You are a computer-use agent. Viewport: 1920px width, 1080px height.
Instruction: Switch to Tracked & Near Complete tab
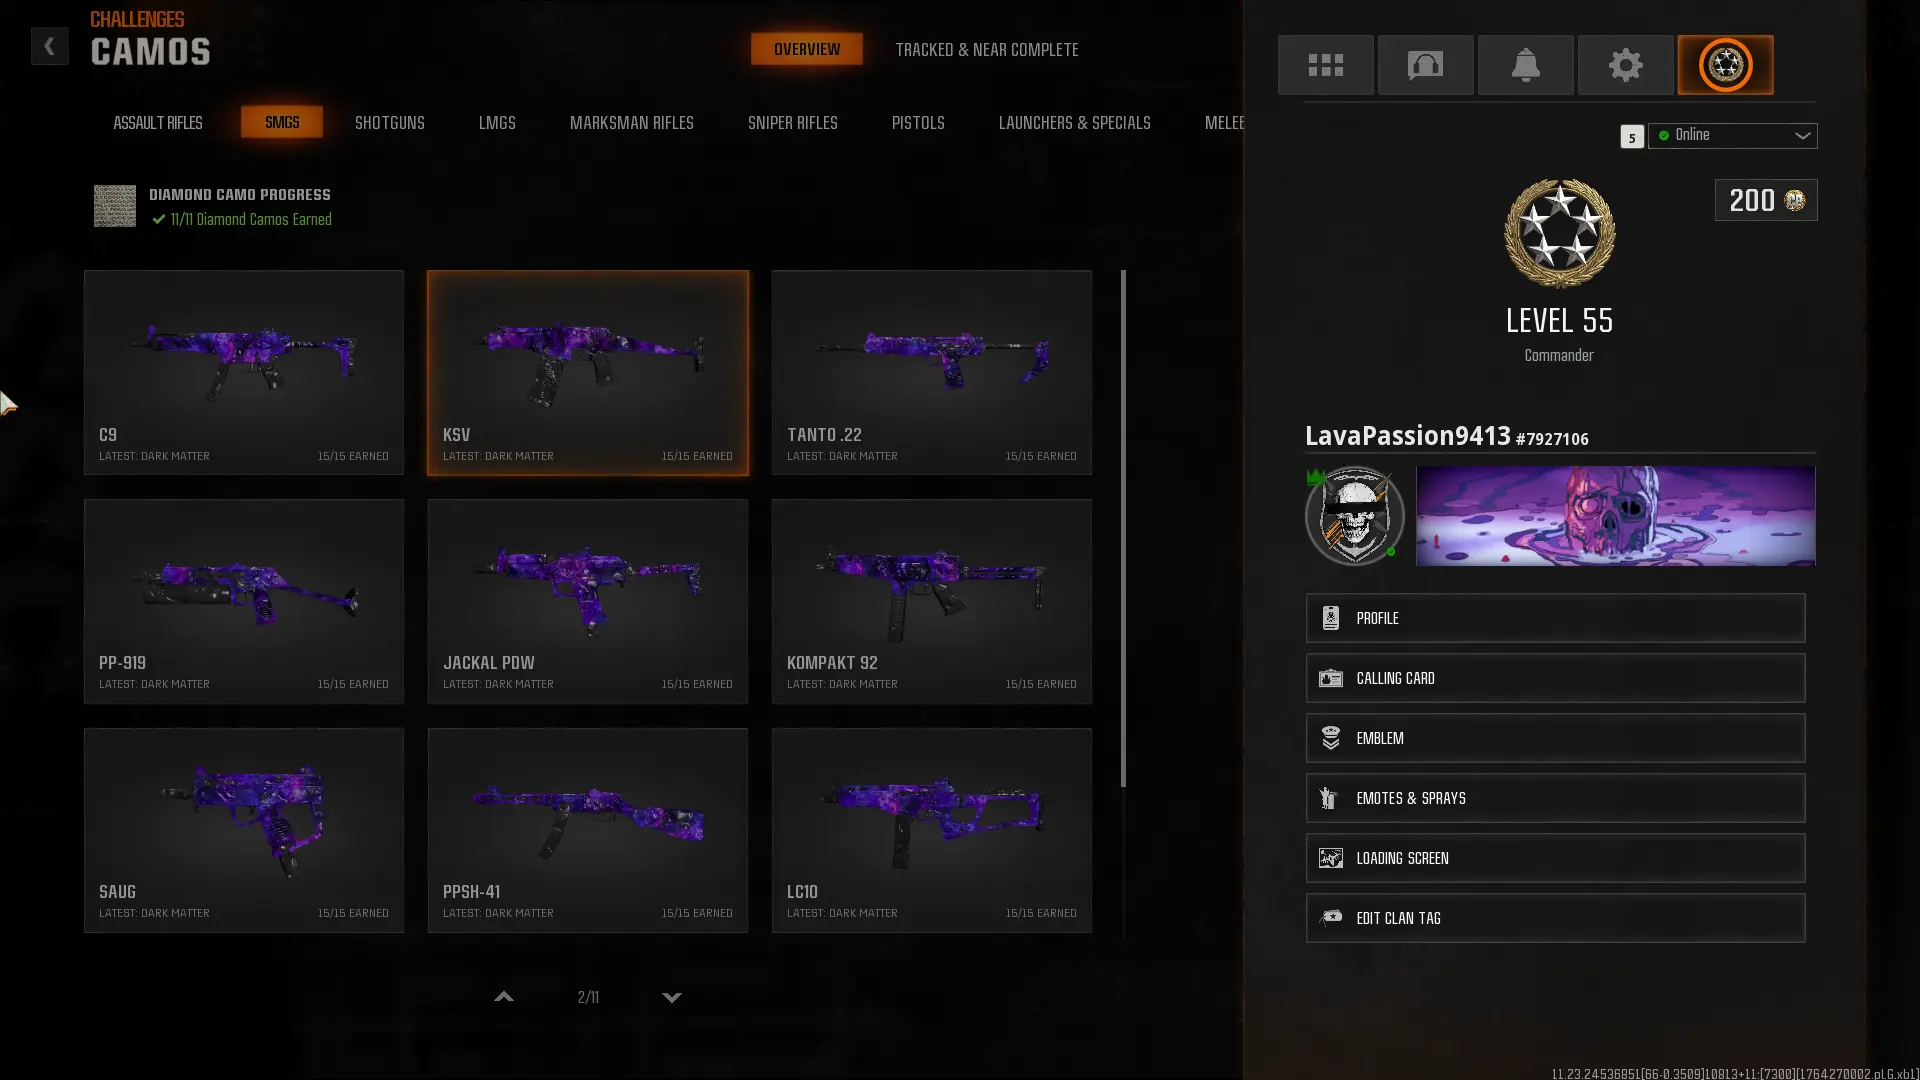(x=987, y=49)
